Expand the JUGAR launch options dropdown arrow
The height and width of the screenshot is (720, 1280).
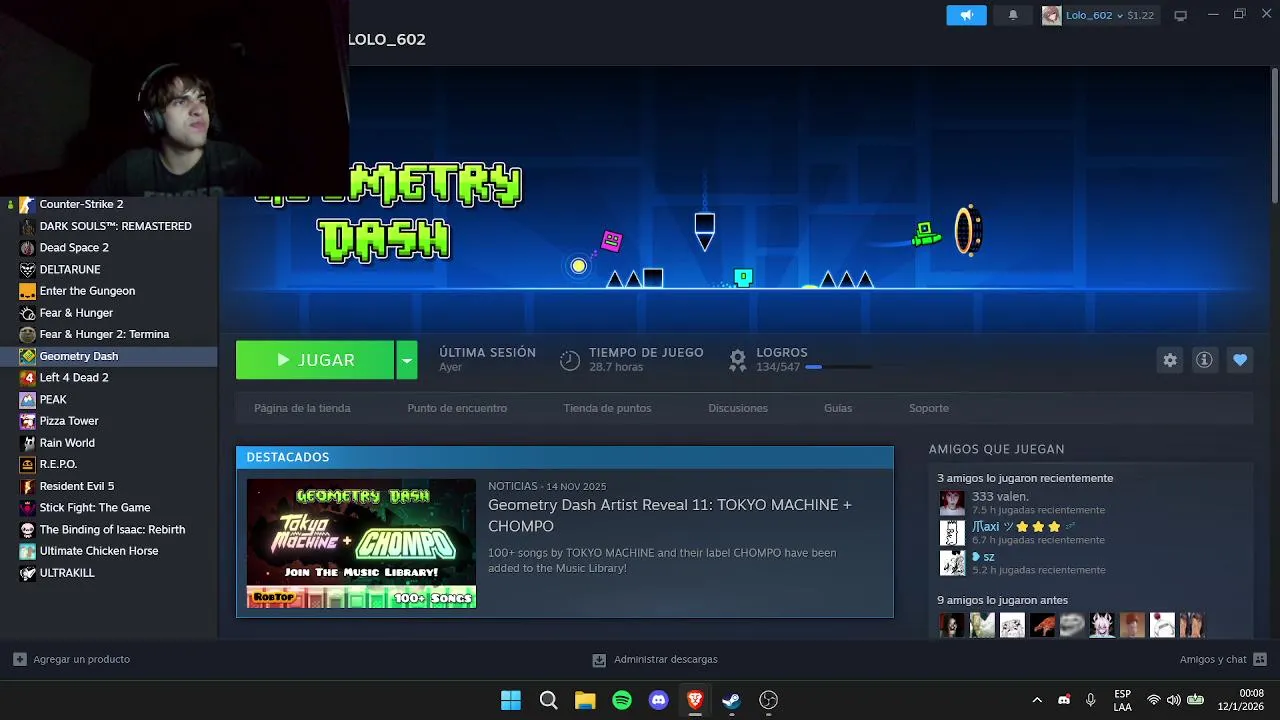click(x=406, y=360)
